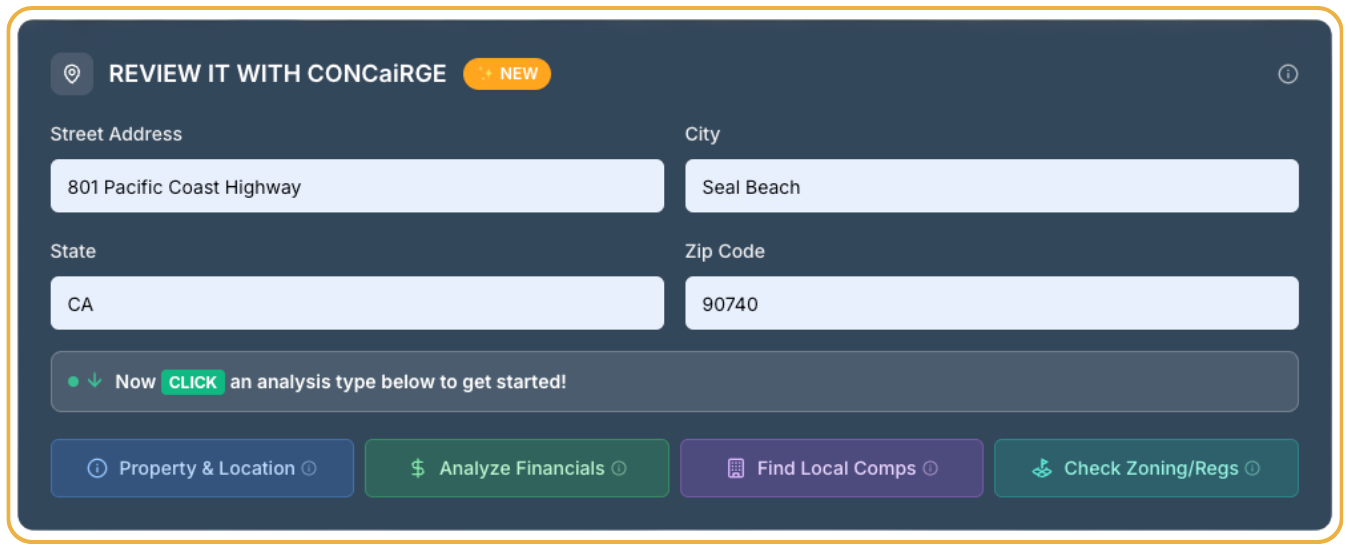Open info tooltip next to Find Local Comps
Screen dimensions: 1350x550
tap(930, 468)
